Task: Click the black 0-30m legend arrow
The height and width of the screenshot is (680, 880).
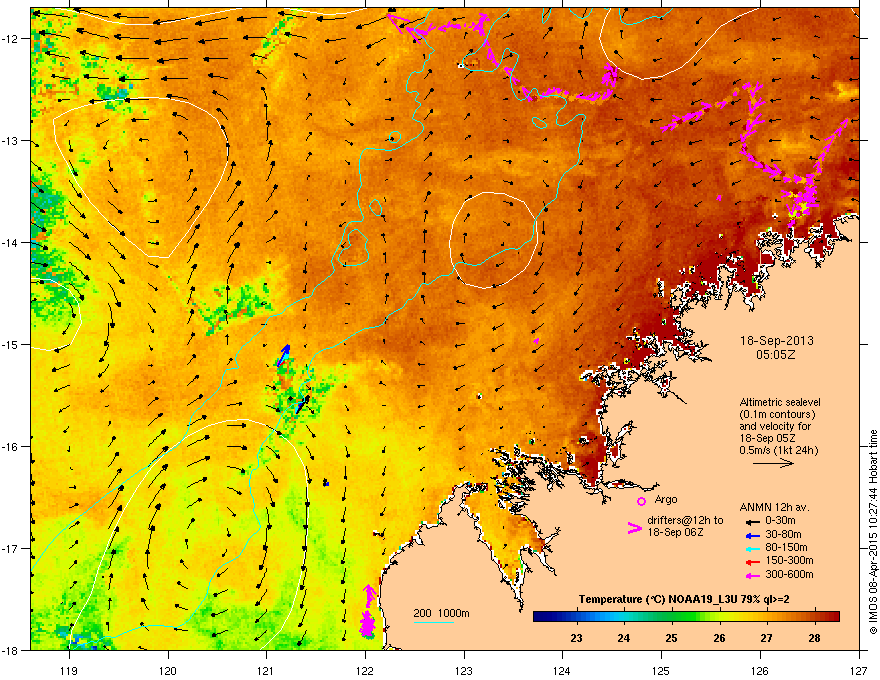Action: tap(751, 521)
